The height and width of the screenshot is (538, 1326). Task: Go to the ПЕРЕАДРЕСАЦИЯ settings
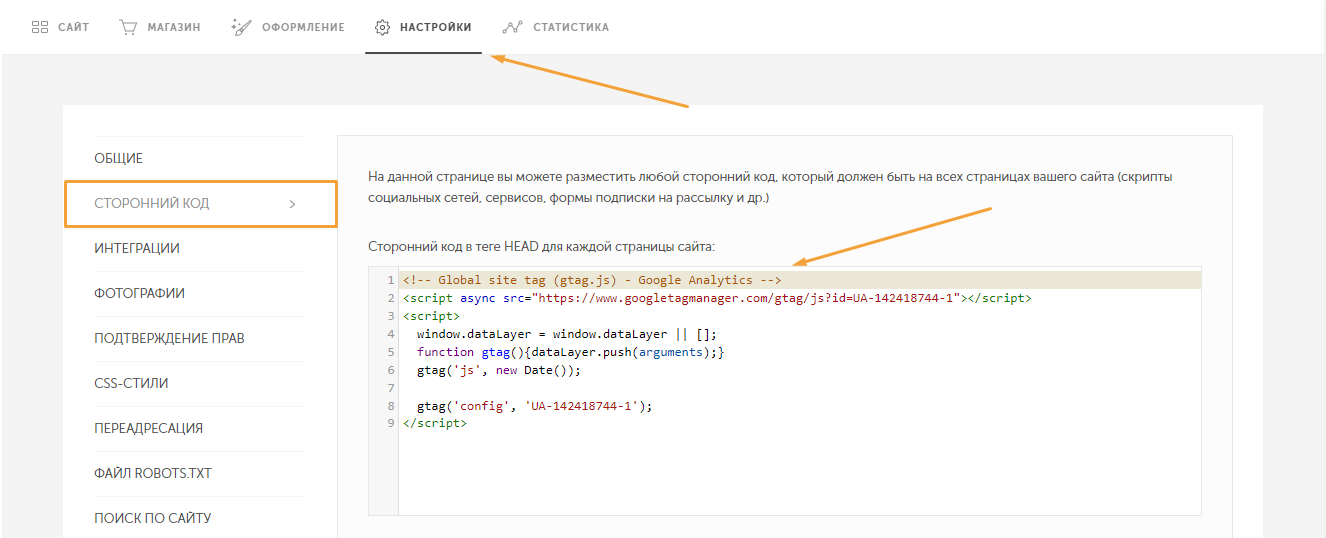click(148, 428)
